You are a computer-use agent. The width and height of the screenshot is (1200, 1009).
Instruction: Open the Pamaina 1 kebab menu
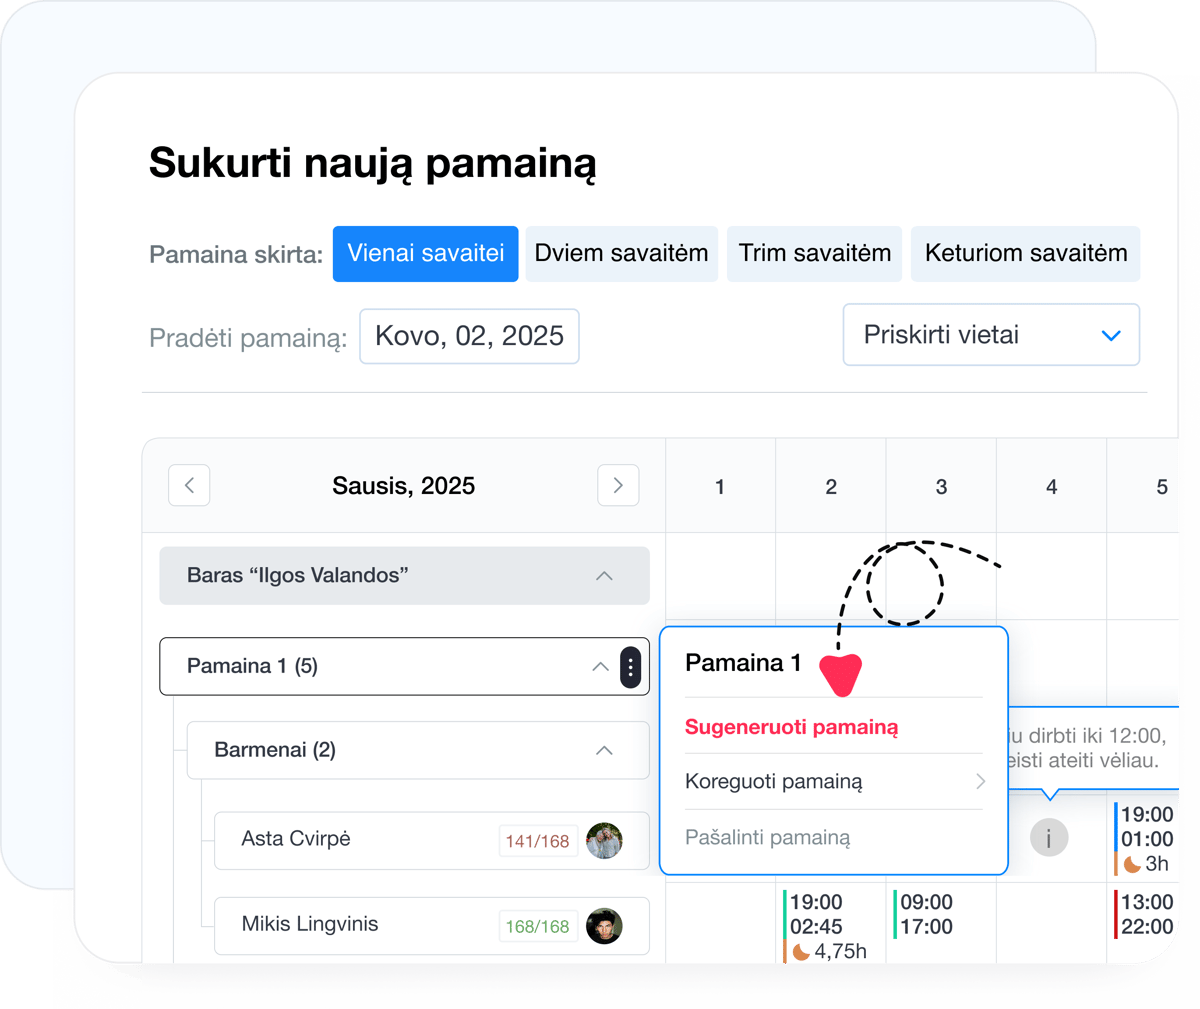(631, 667)
